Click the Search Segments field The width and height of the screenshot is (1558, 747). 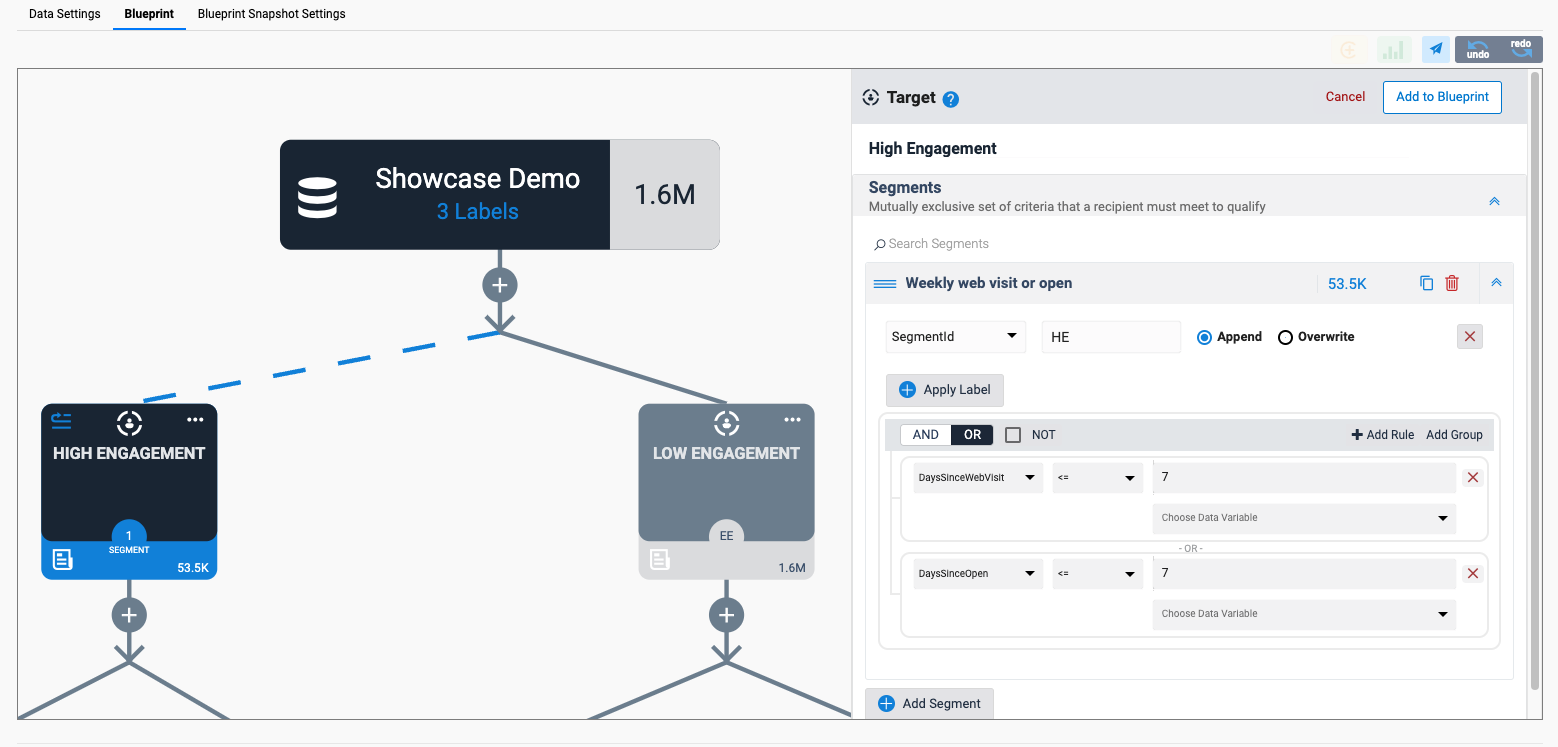pos(1190,244)
